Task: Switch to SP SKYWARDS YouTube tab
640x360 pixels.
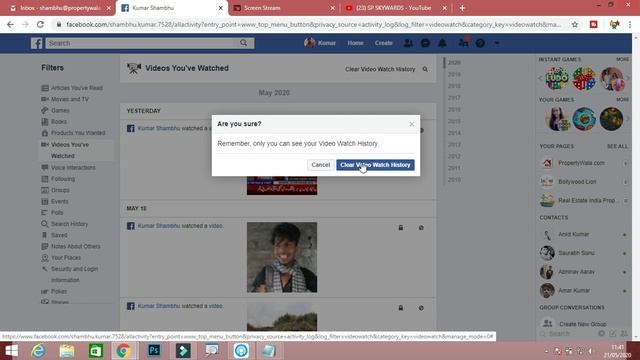Action: click(394, 8)
